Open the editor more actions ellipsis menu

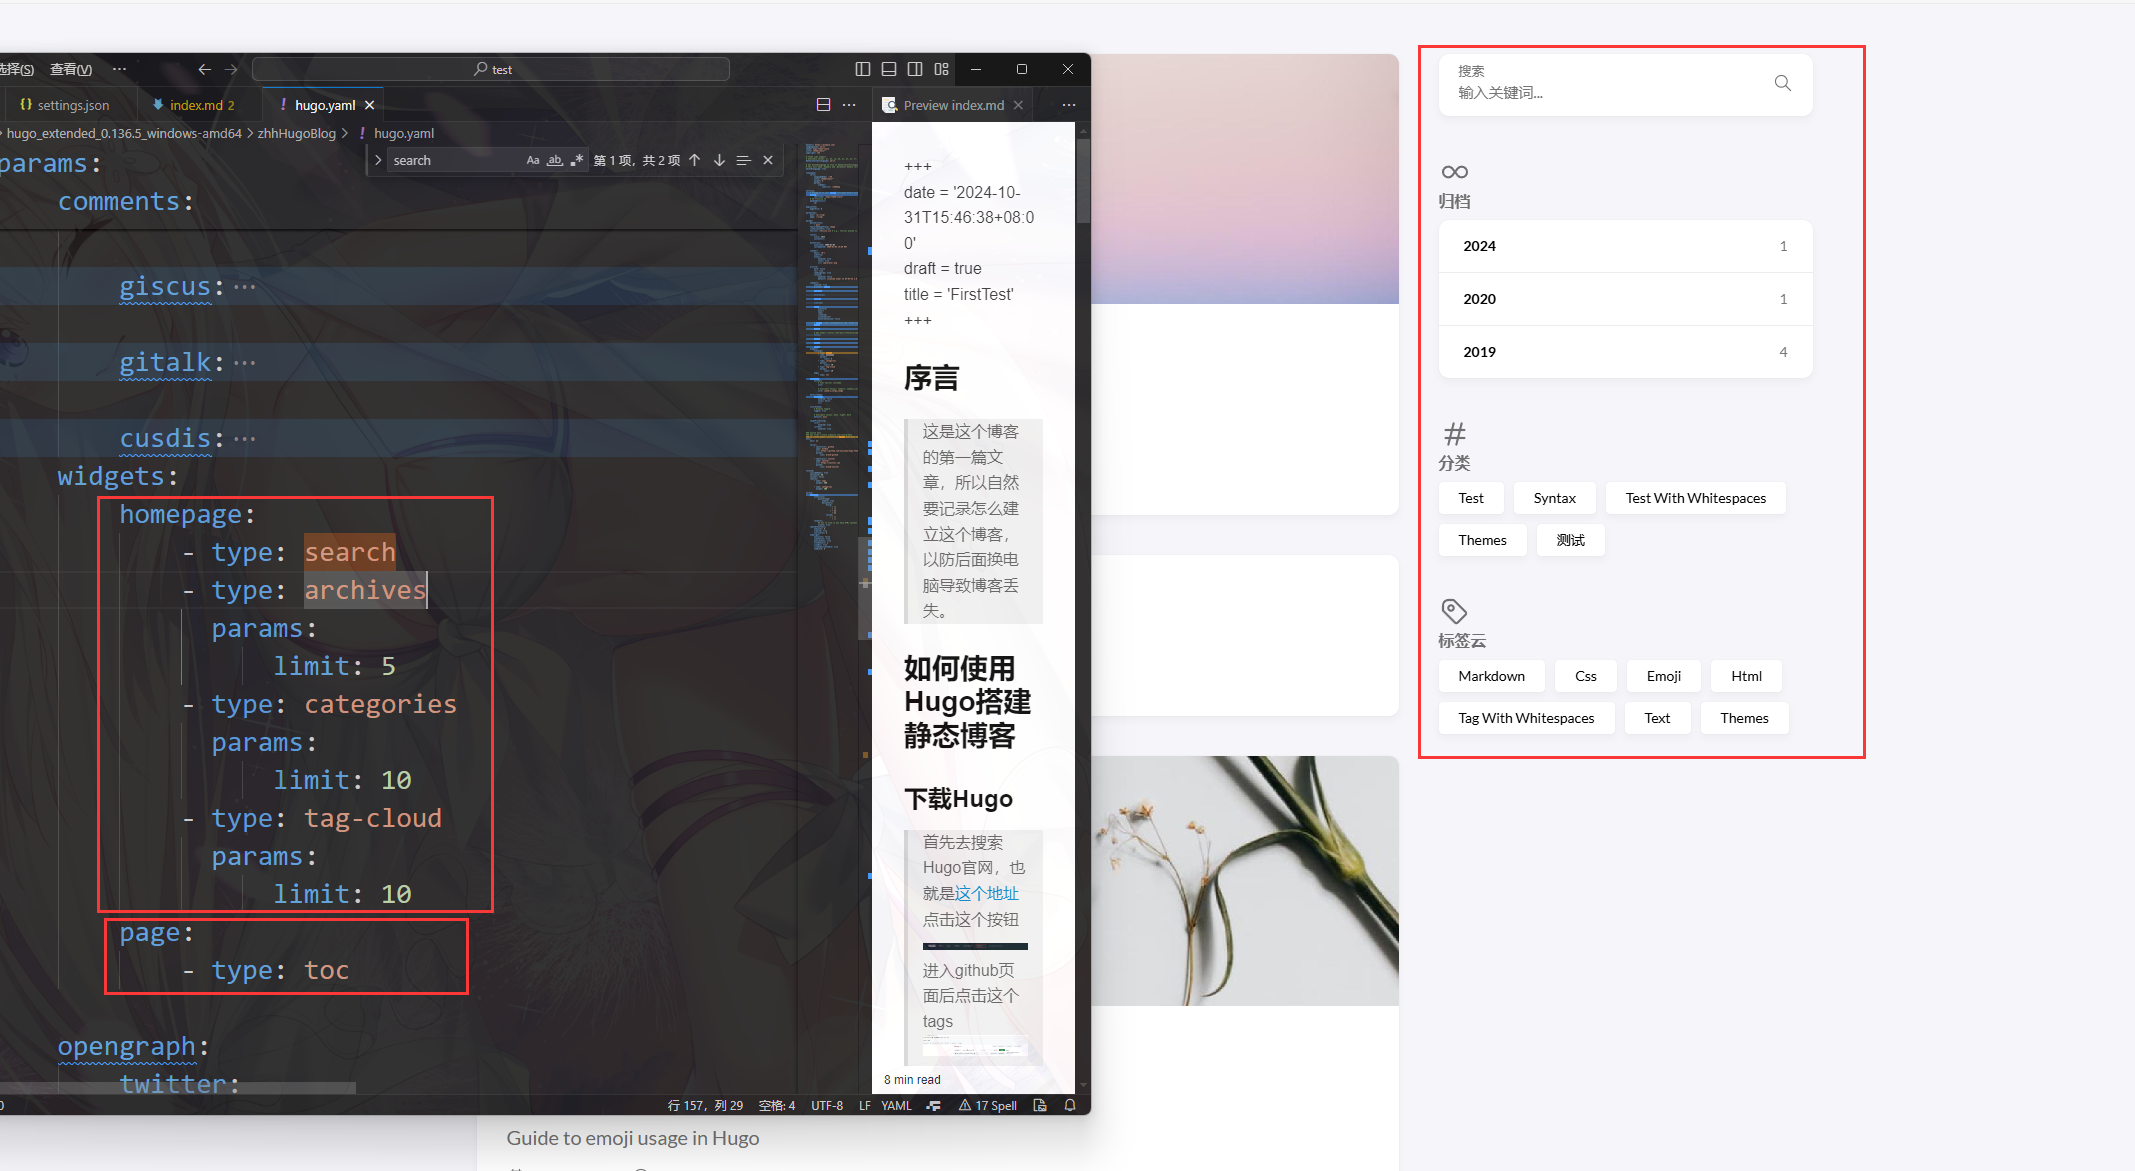pyautogui.click(x=849, y=104)
